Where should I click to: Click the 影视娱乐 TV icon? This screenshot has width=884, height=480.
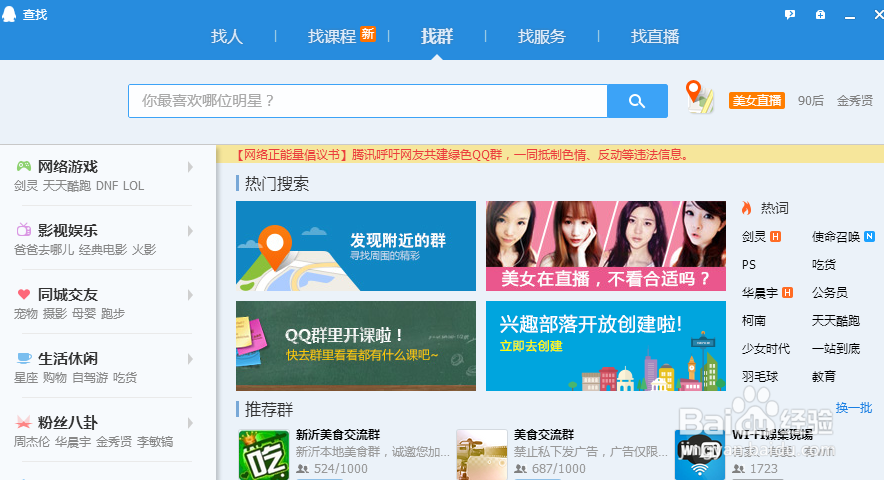(24, 230)
